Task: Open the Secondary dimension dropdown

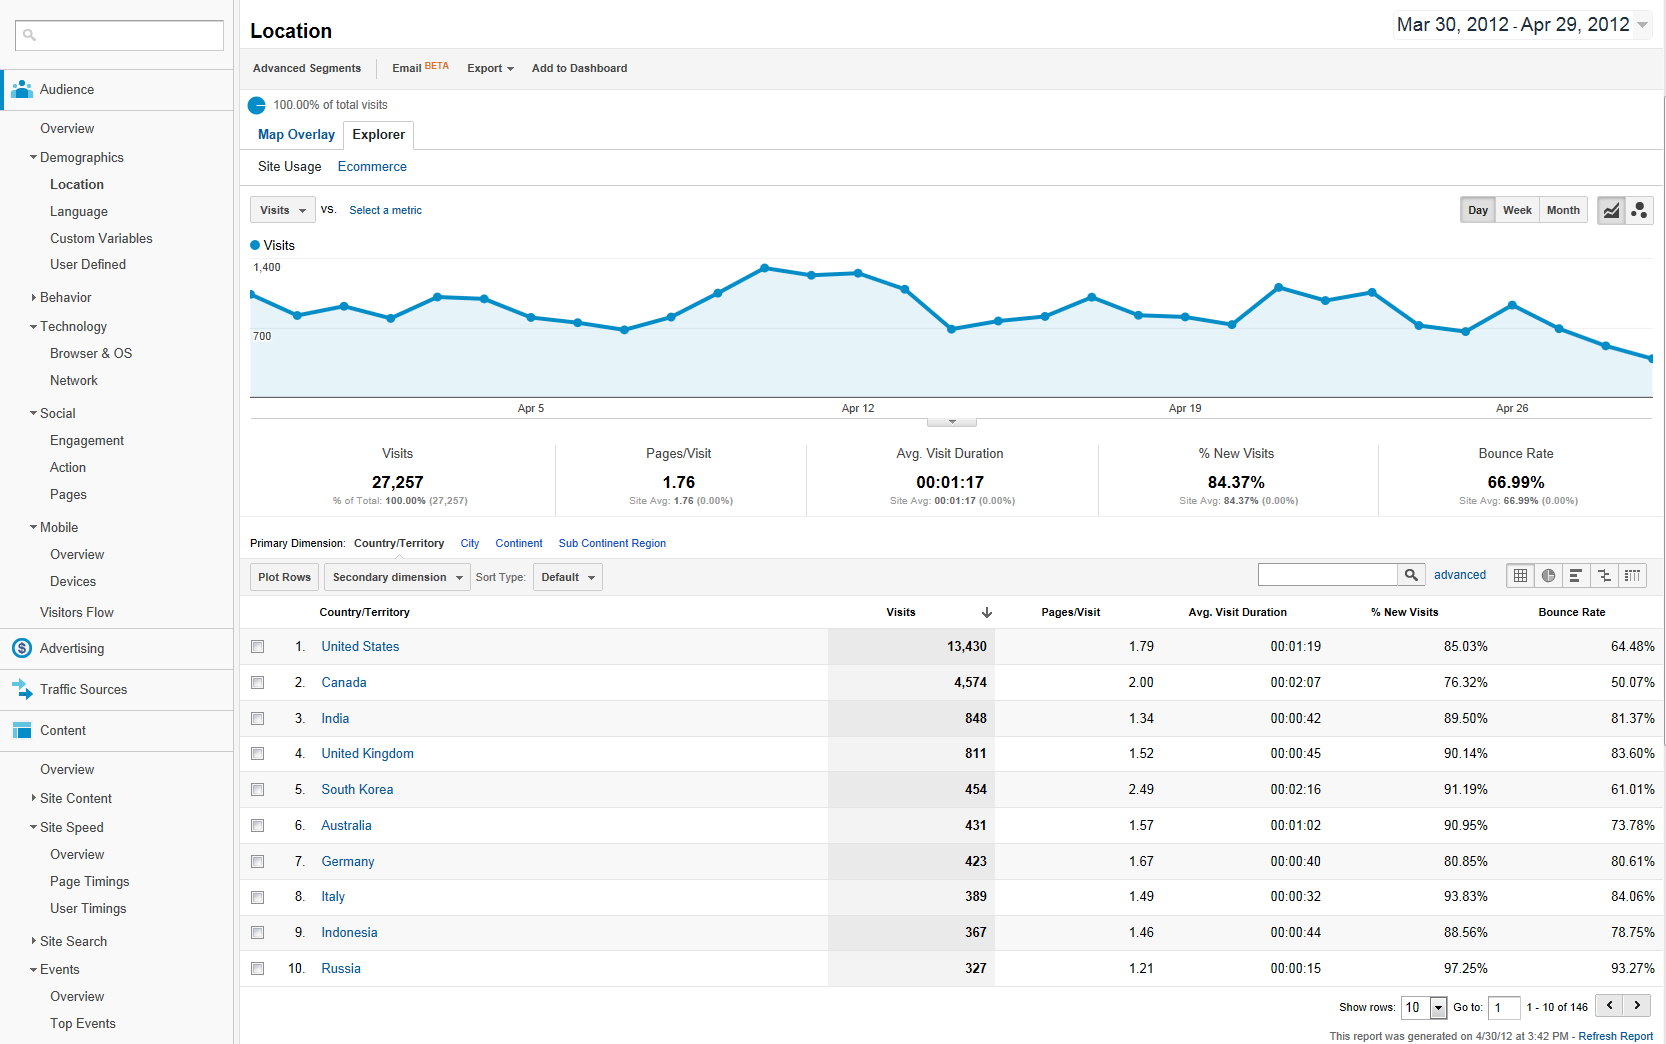Action: coord(397,577)
